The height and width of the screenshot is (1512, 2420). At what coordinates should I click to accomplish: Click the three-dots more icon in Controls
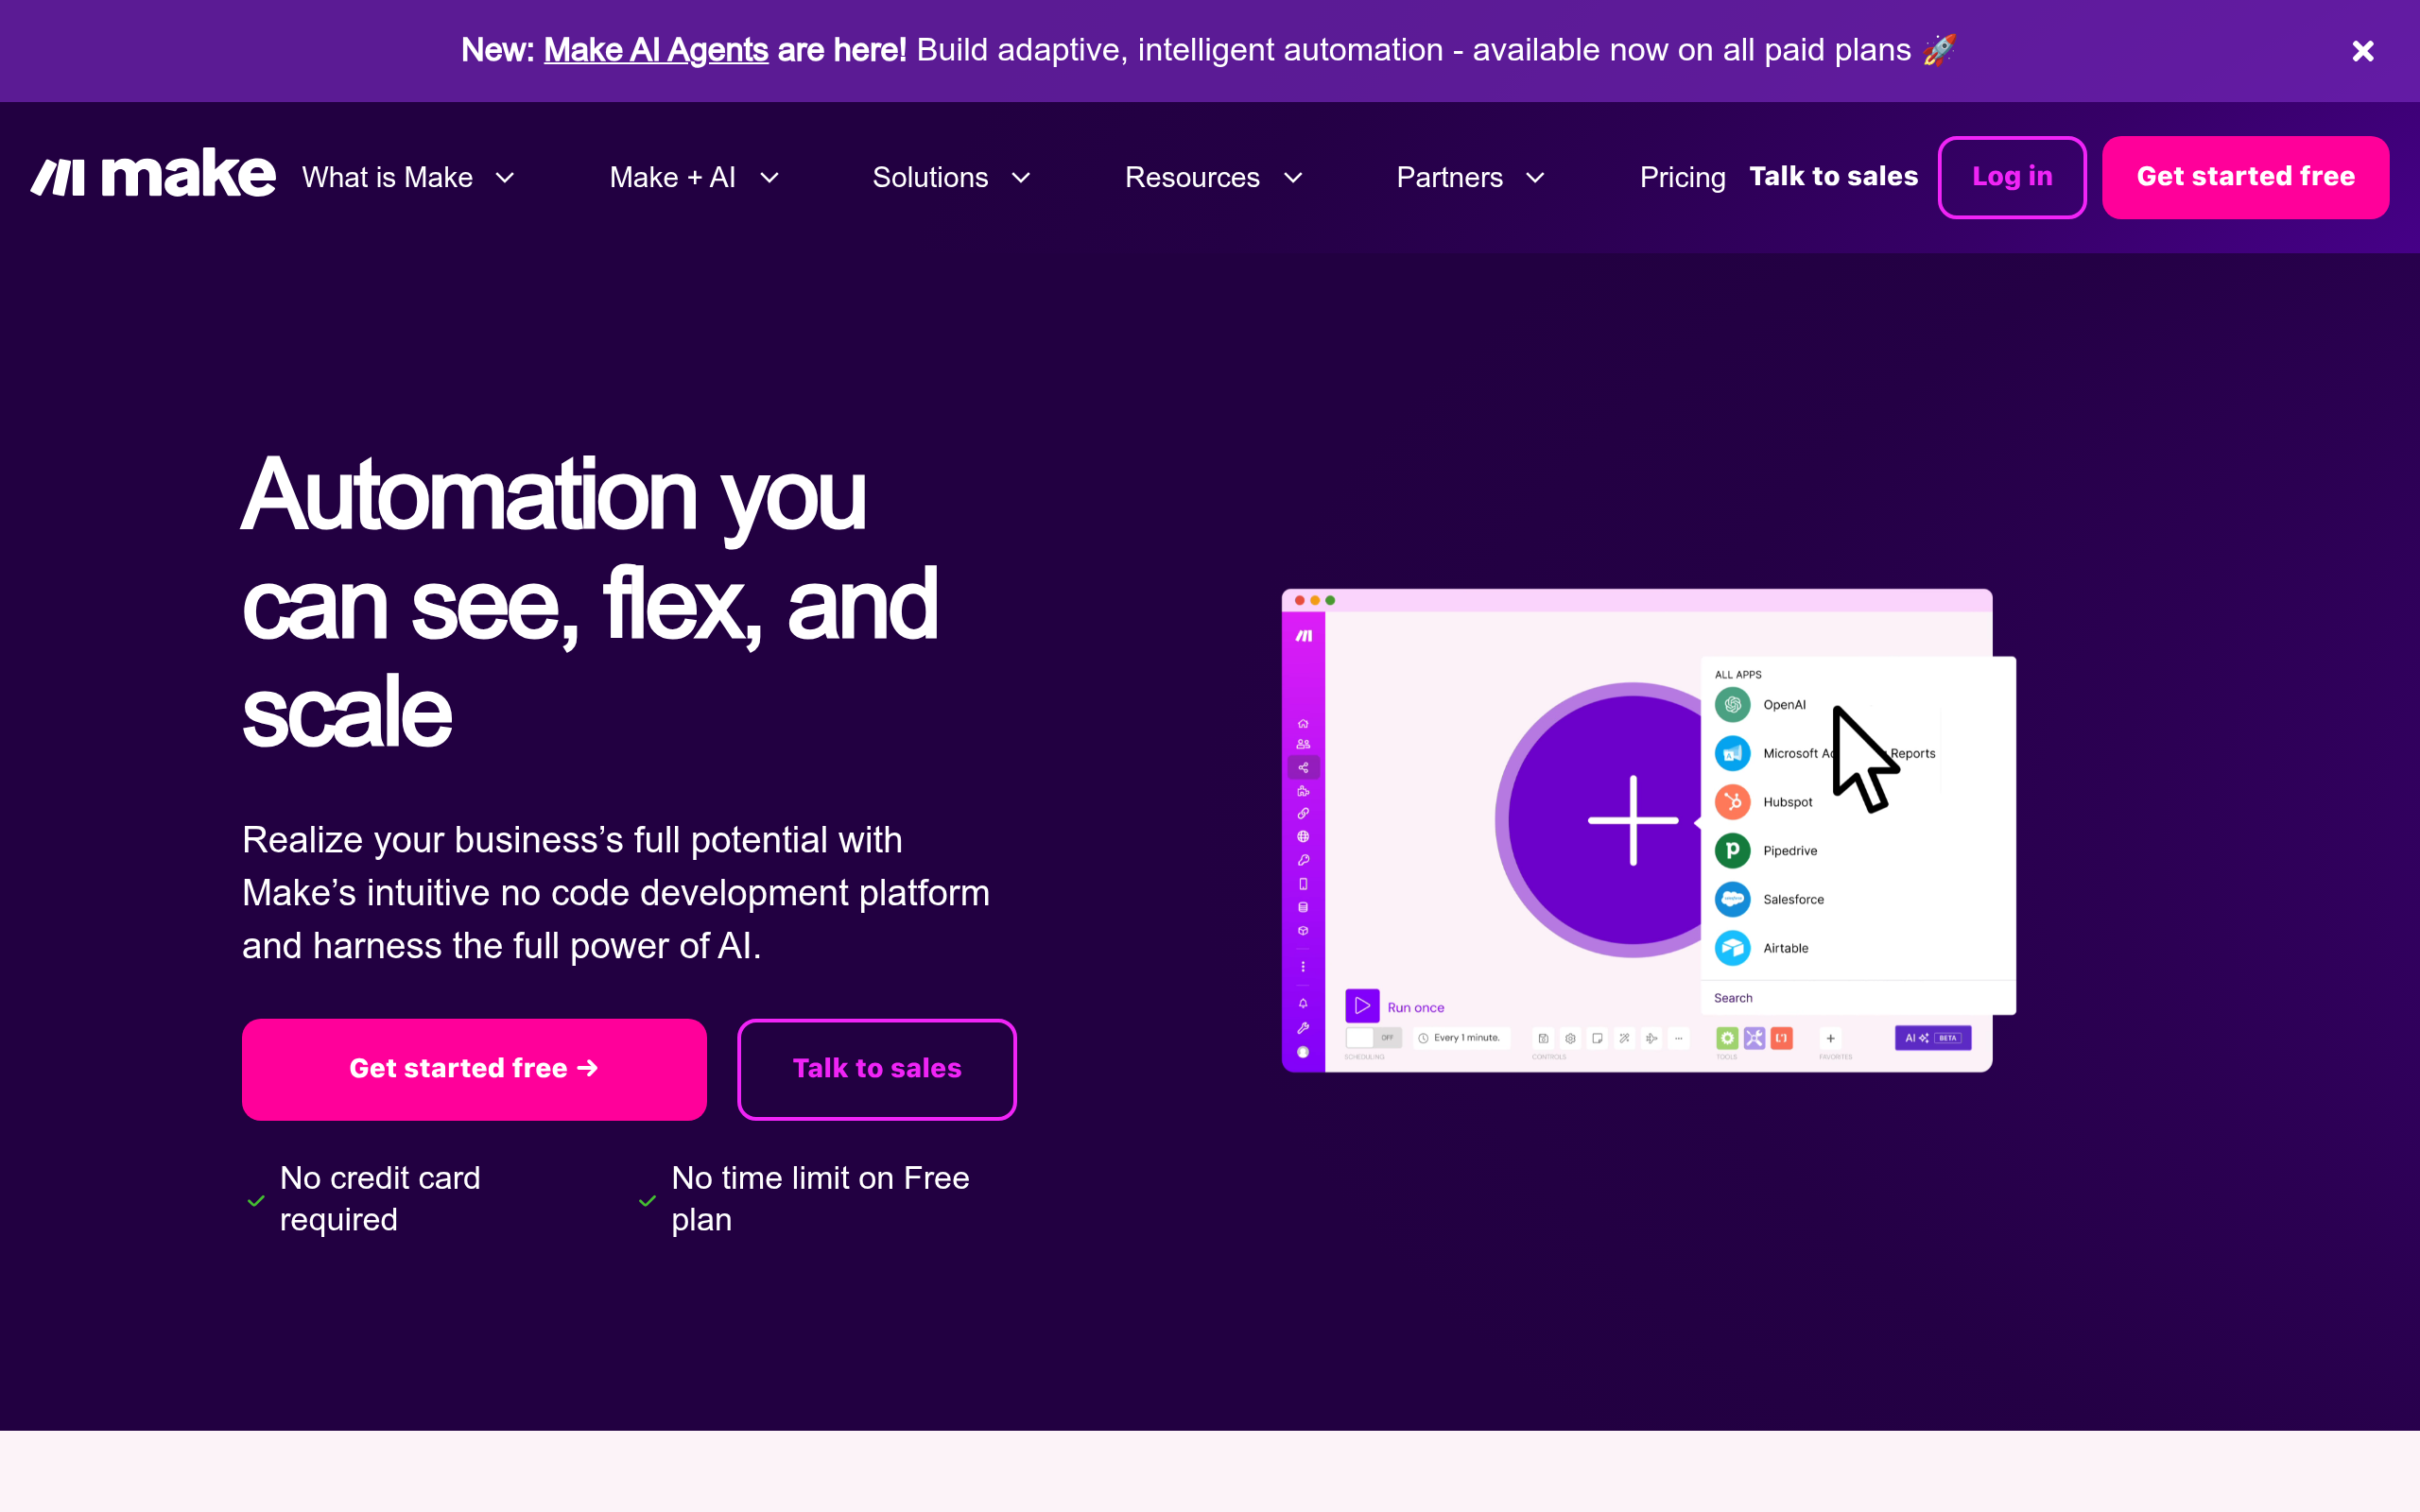coord(1678,1038)
